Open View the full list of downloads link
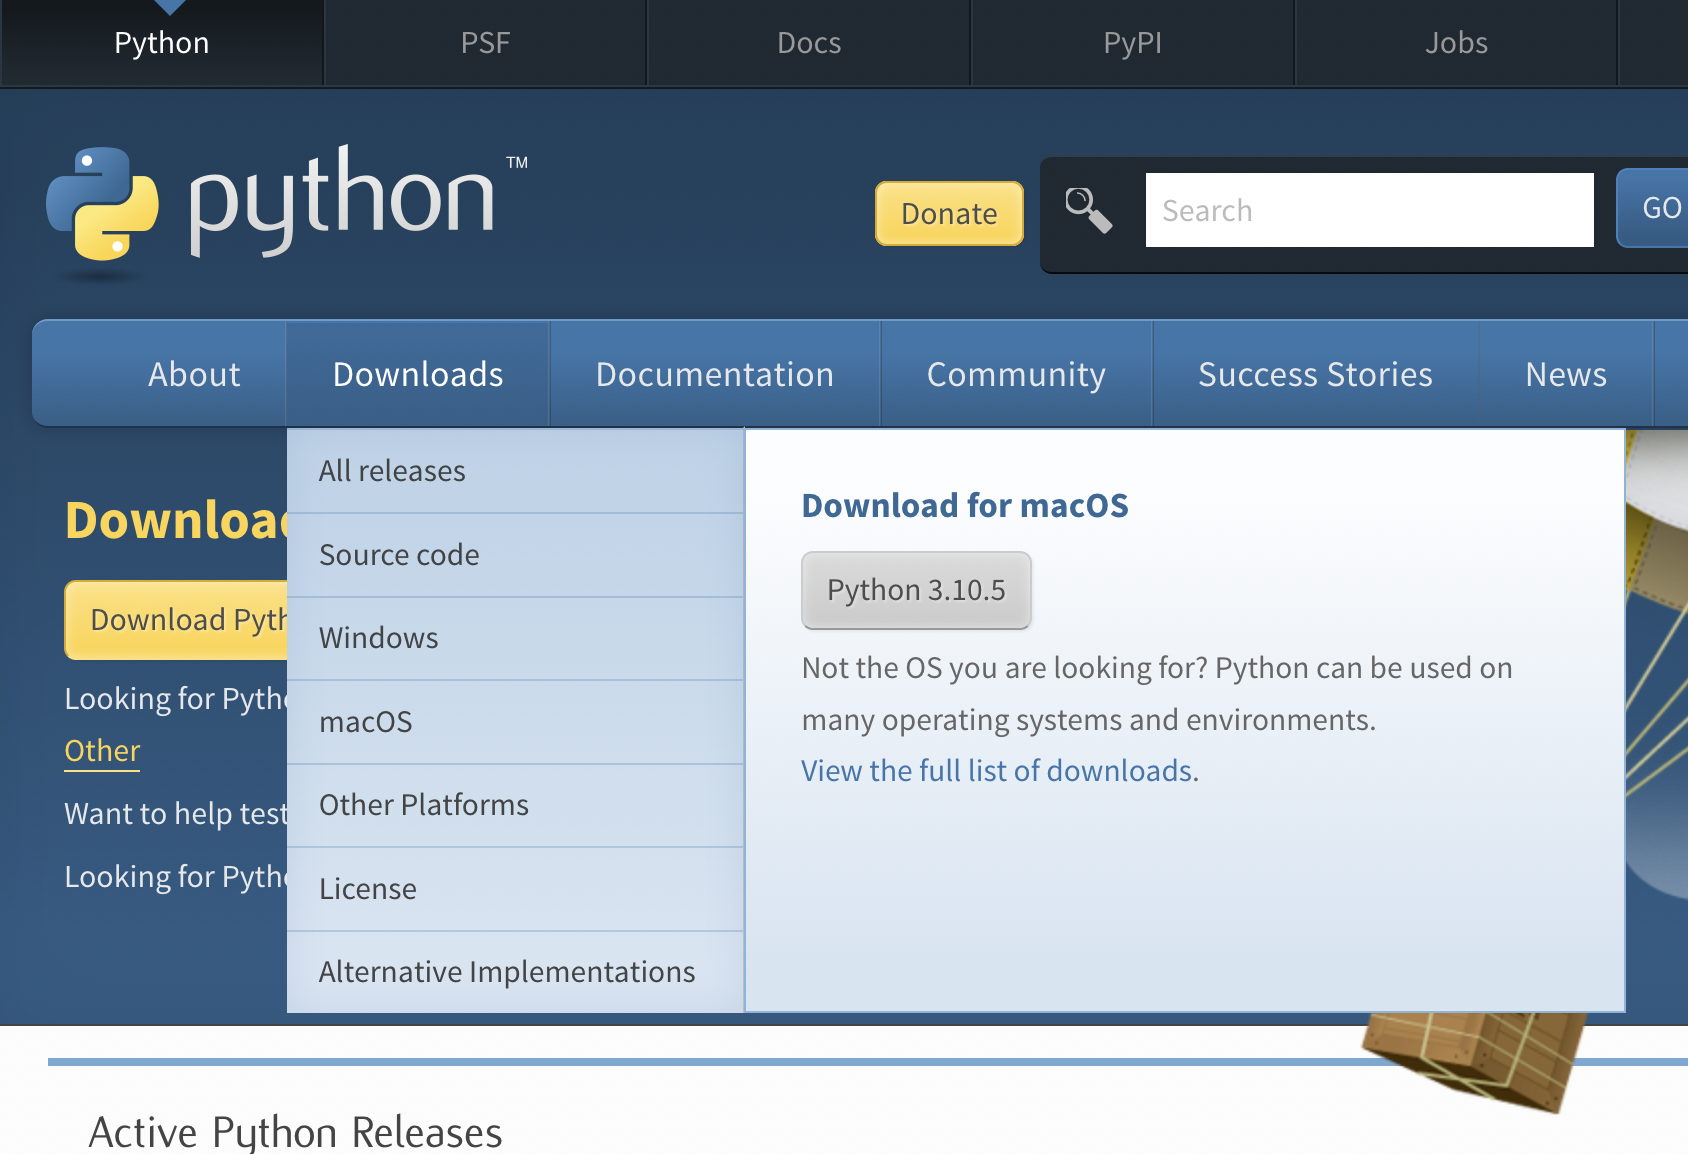 click(x=997, y=771)
